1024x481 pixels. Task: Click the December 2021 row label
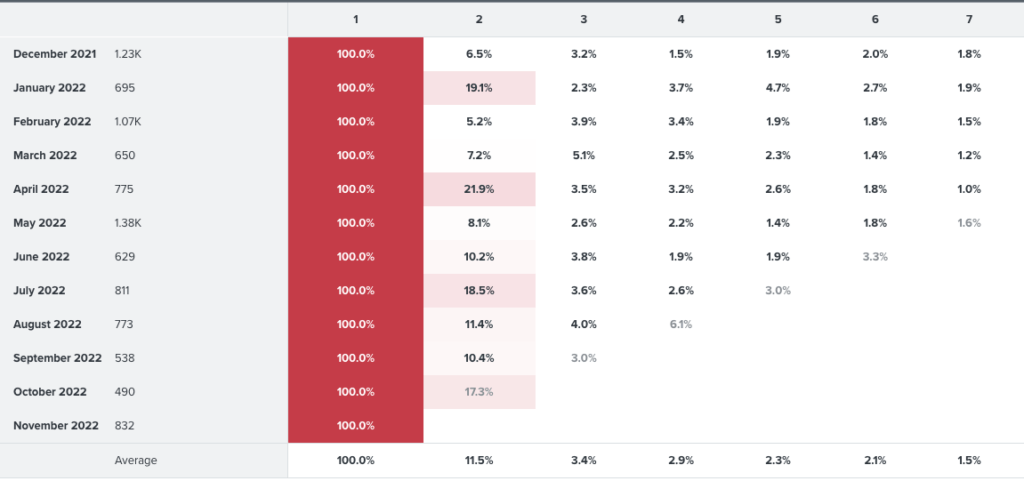pos(55,54)
